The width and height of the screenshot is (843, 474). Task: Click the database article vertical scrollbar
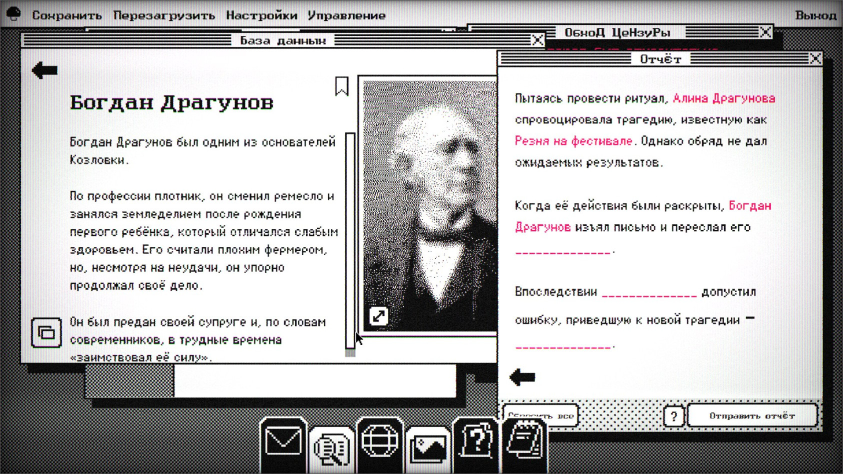click(350, 240)
